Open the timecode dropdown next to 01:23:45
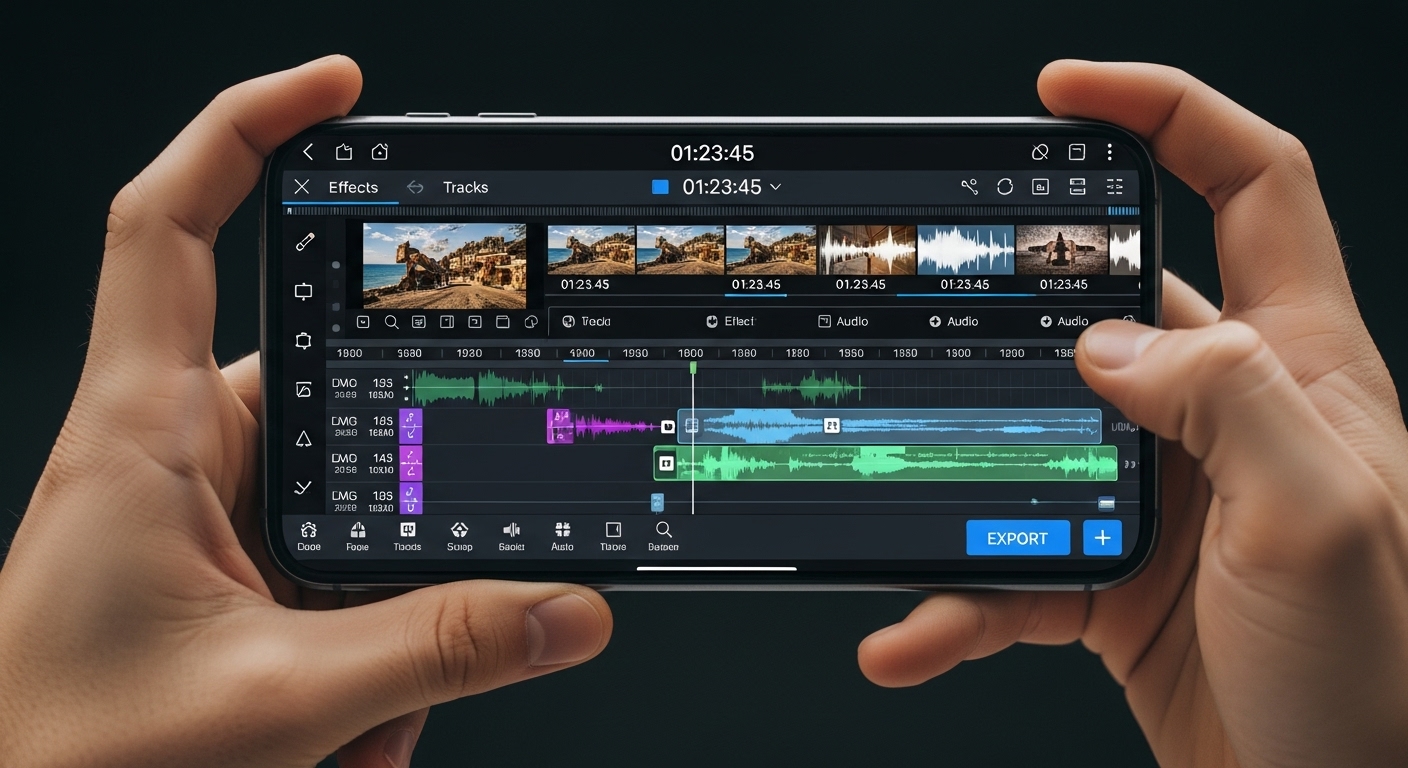 pyautogui.click(x=779, y=186)
